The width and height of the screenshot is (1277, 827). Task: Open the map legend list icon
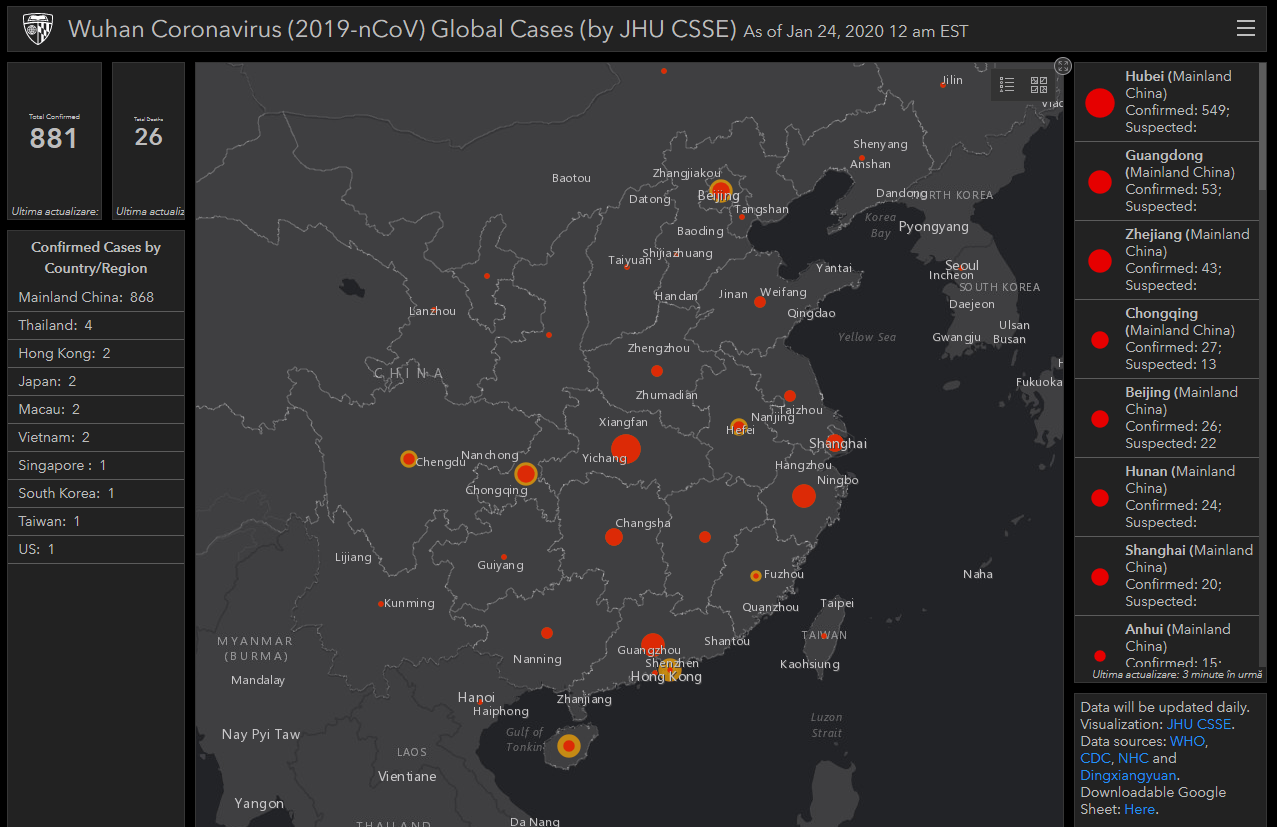coord(1007,85)
